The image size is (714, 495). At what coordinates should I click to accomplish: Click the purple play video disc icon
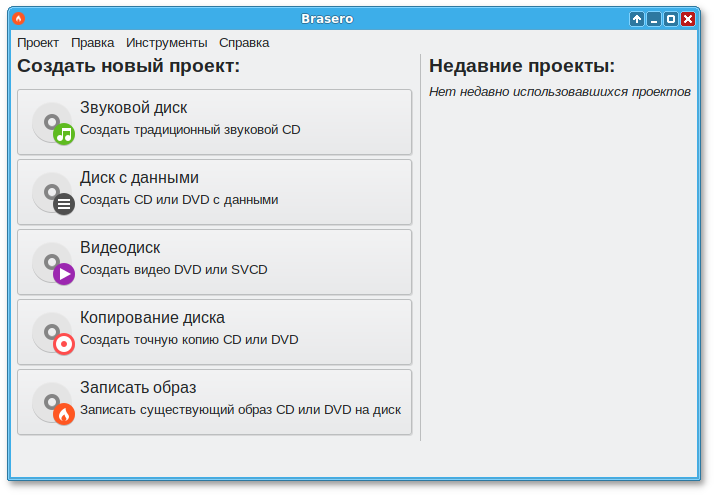coord(53,264)
